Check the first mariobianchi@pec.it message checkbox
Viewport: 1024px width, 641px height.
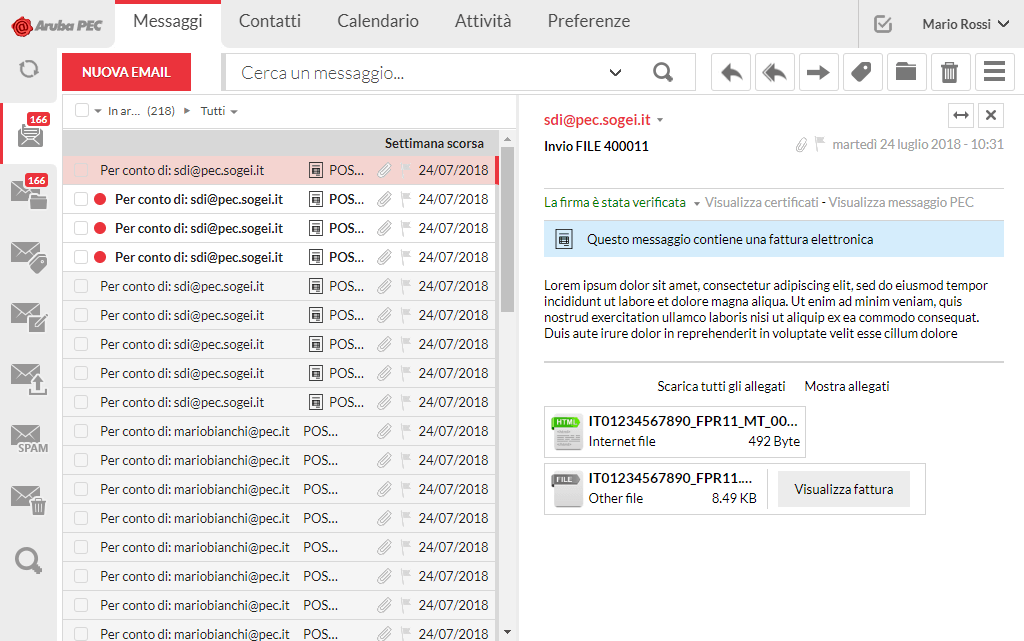tap(82, 432)
